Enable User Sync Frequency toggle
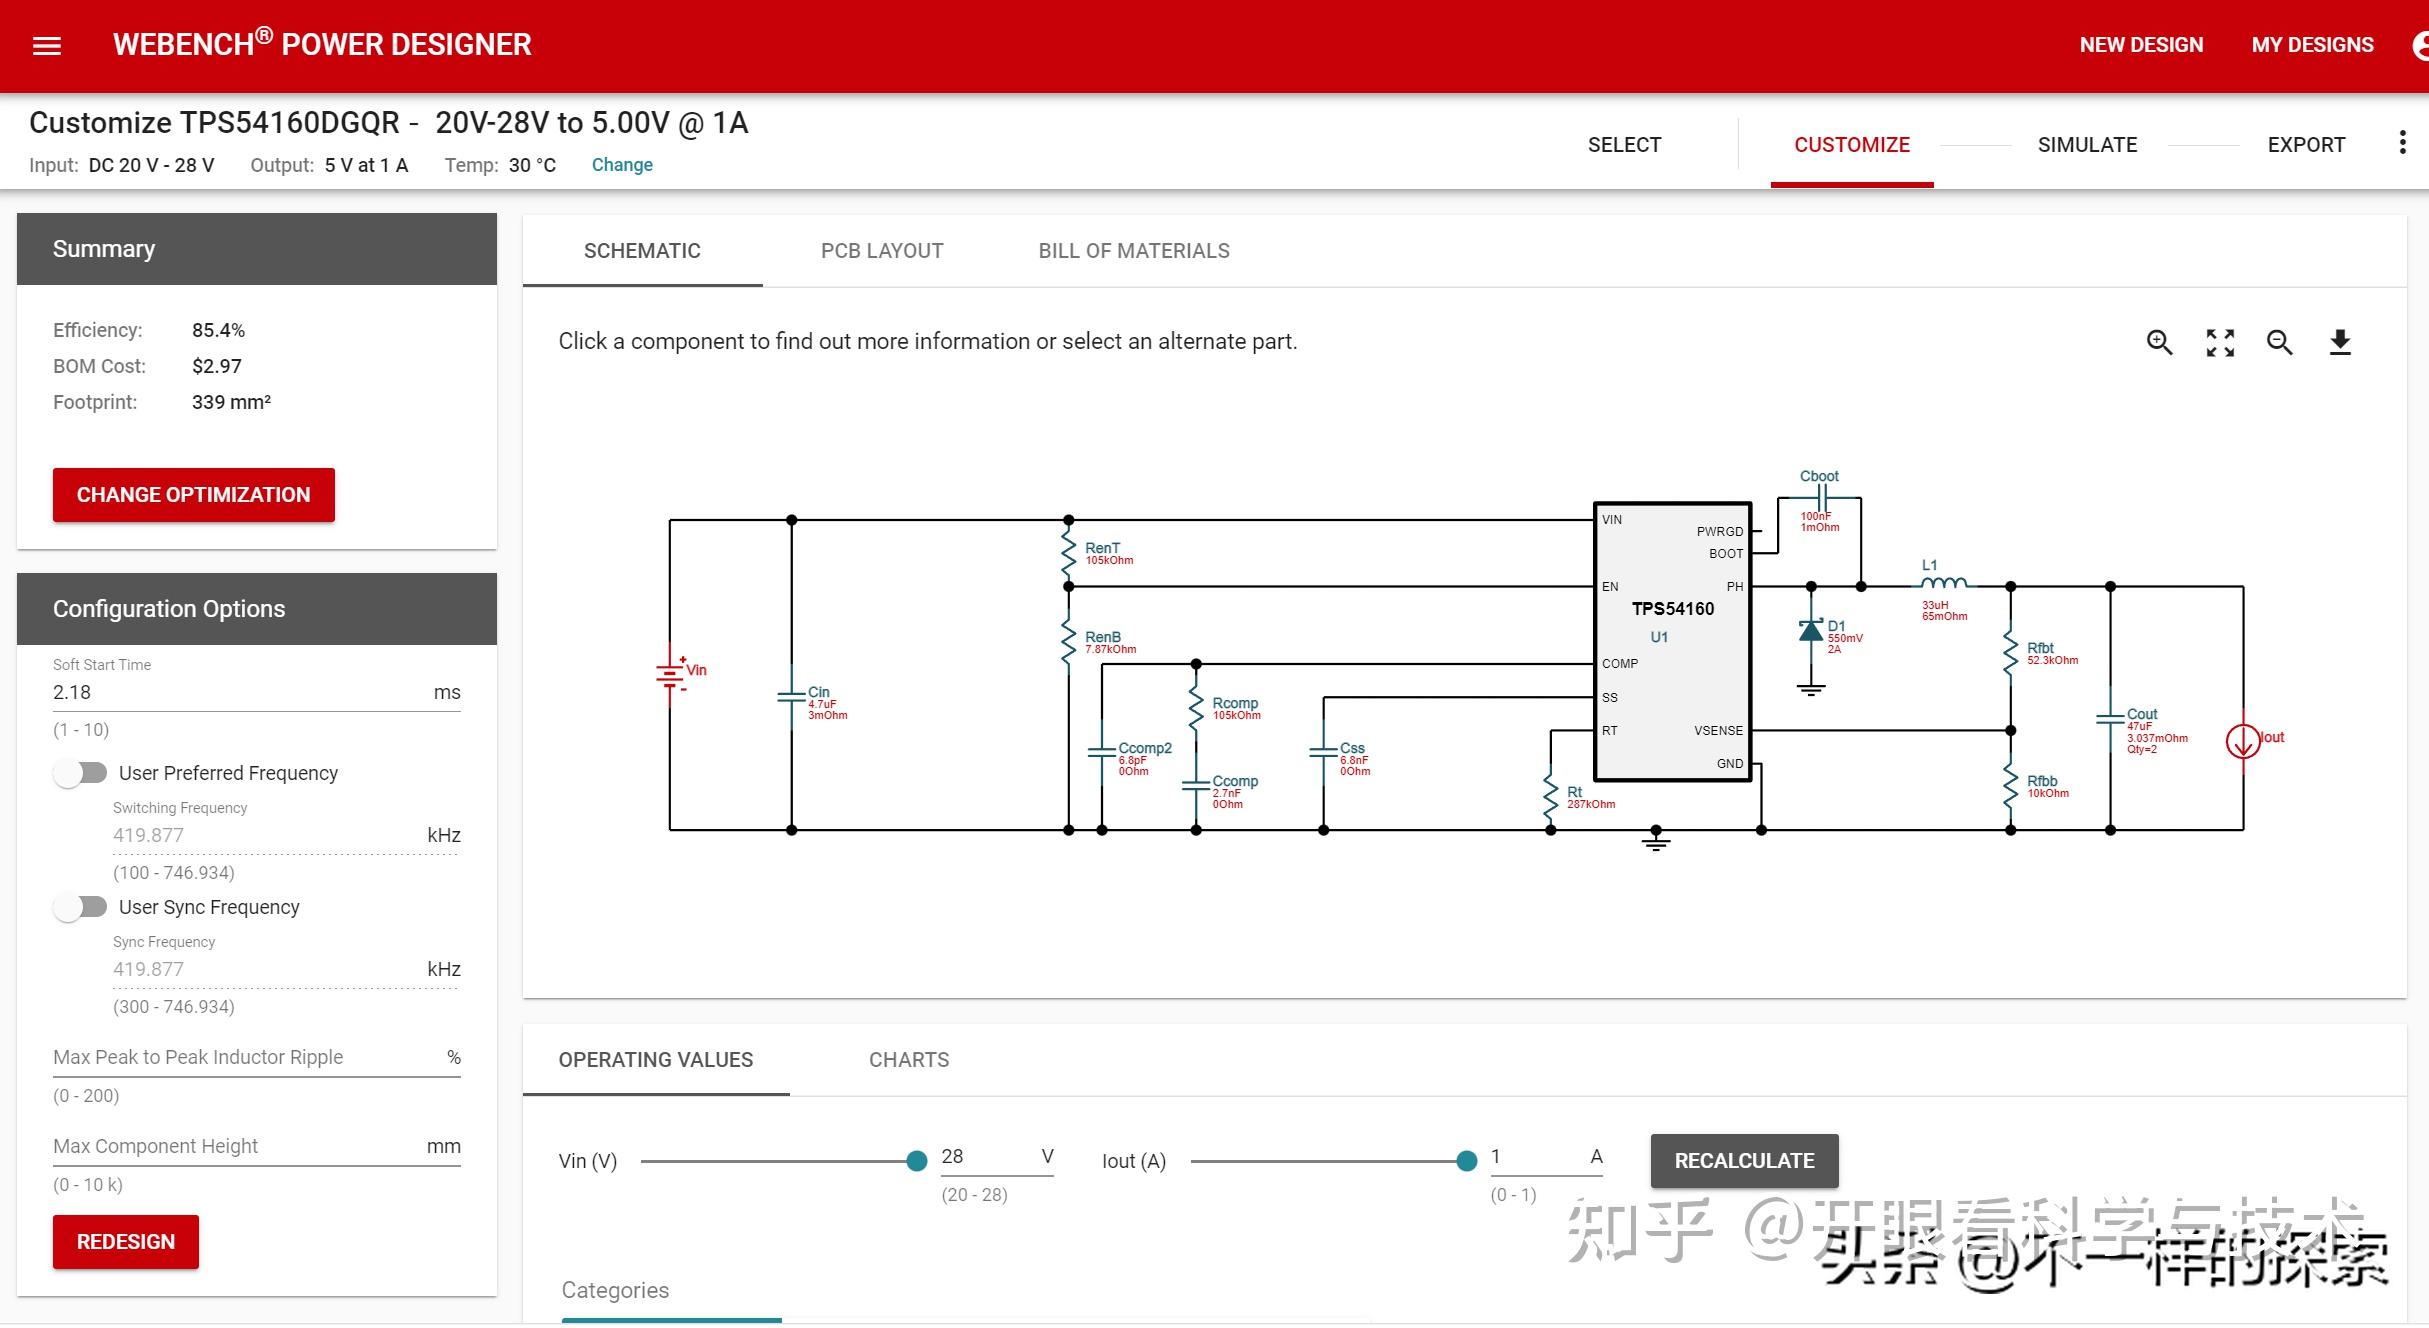 (x=81, y=907)
